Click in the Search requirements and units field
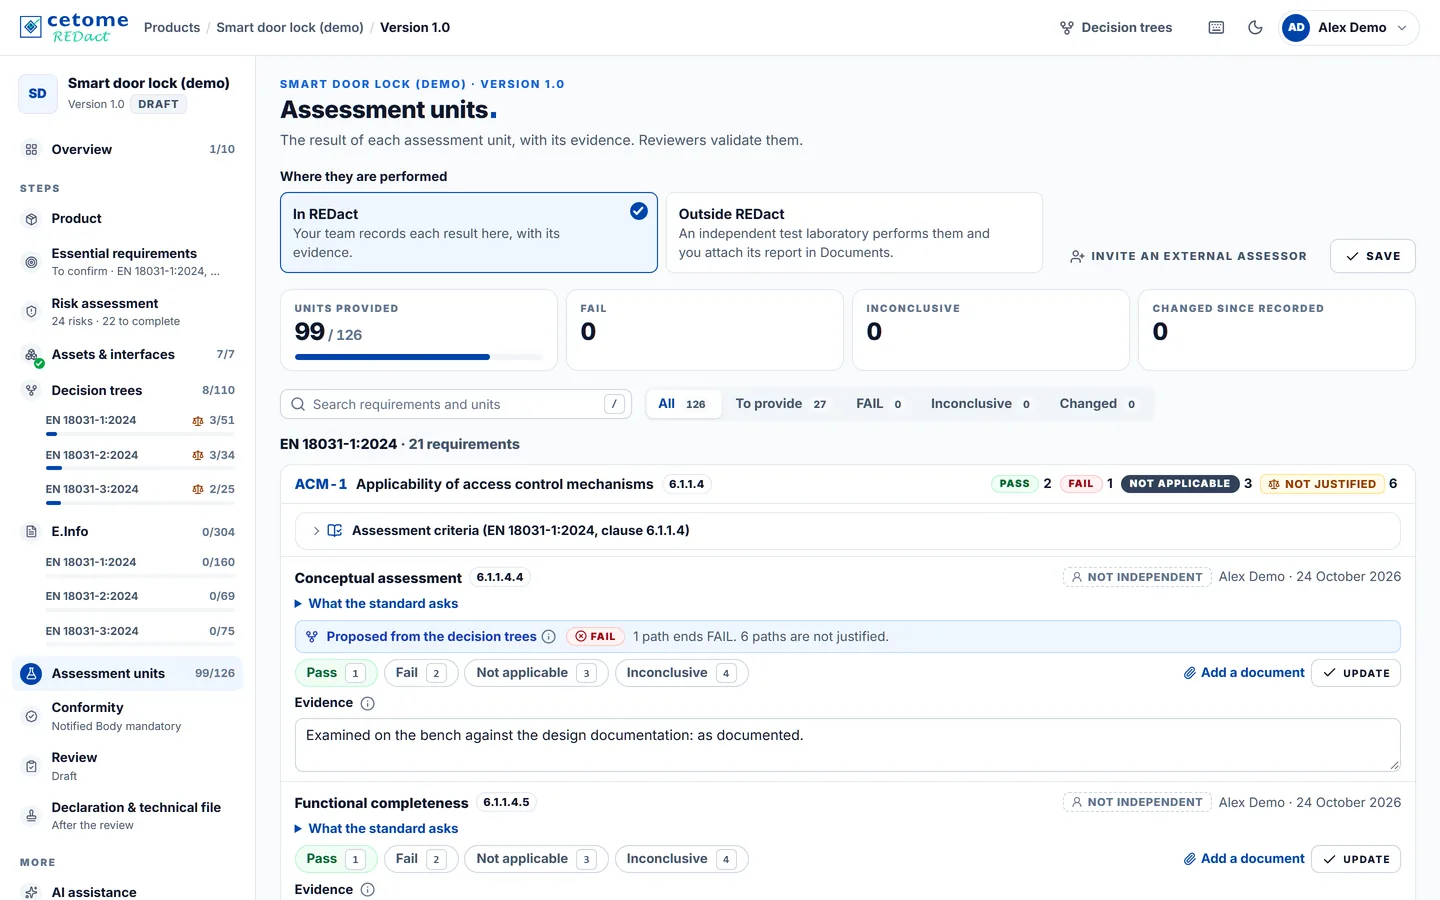 [x=456, y=404]
